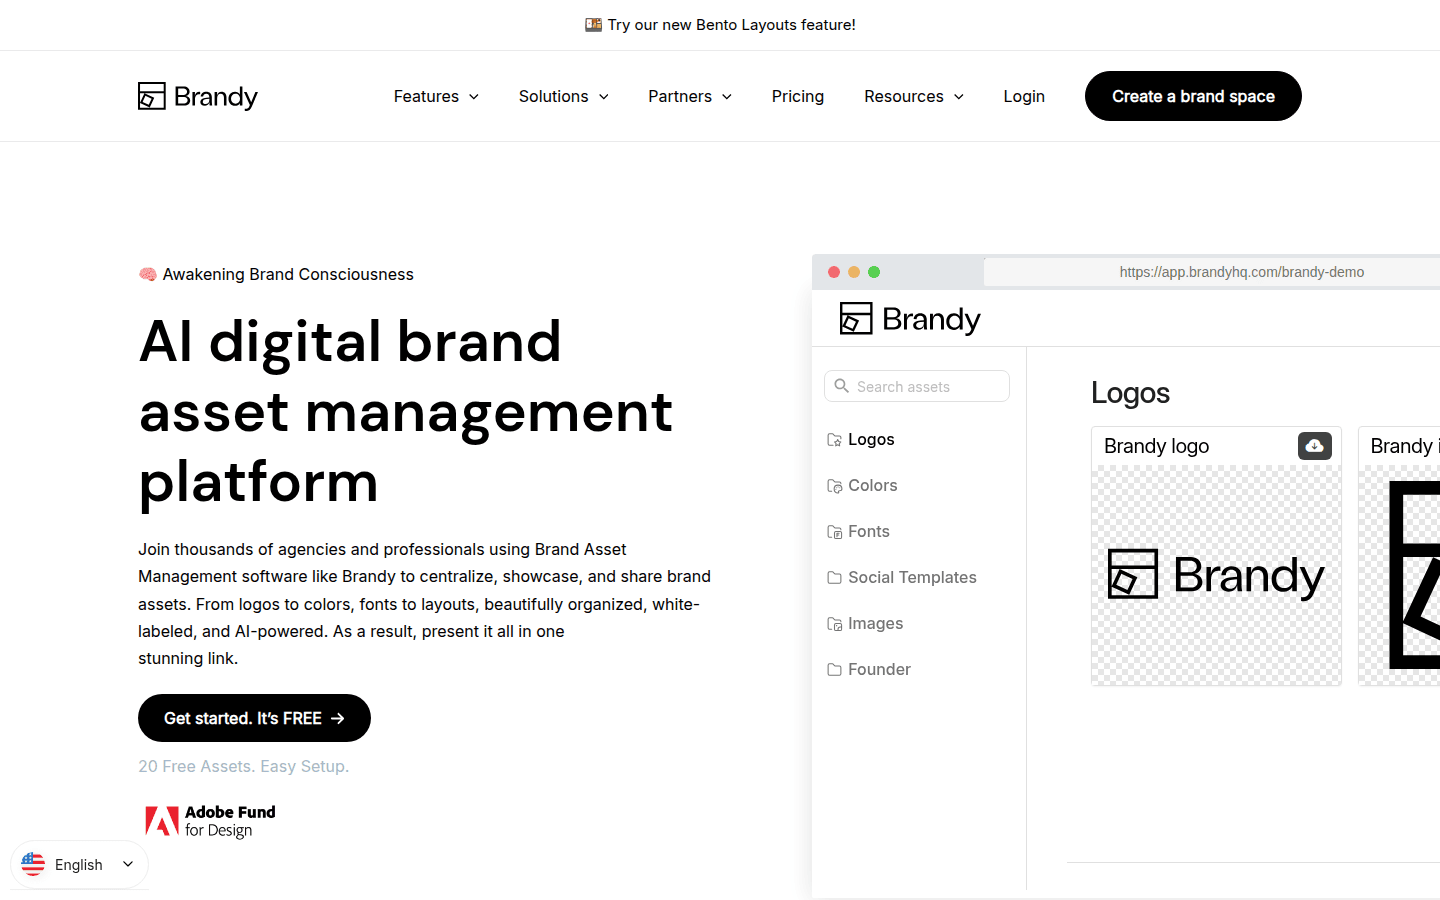Select Logos in the demo sidebar
The height and width of the screenshot is (900, 1440).
coord(871,439)
